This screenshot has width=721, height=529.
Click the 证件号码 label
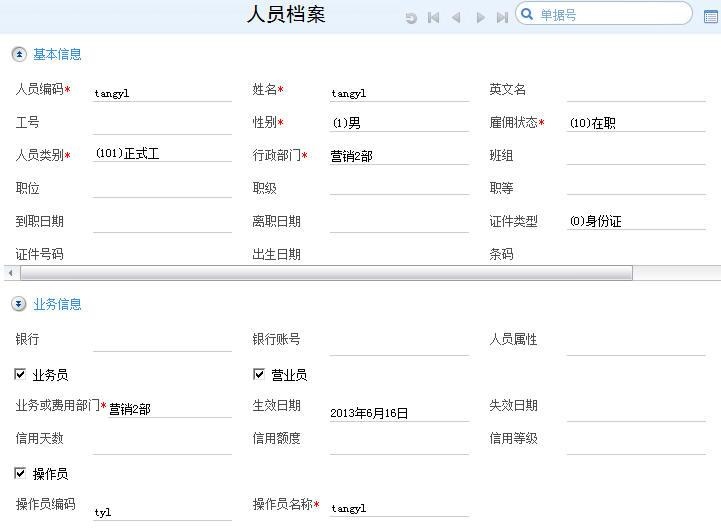(40, 254)
